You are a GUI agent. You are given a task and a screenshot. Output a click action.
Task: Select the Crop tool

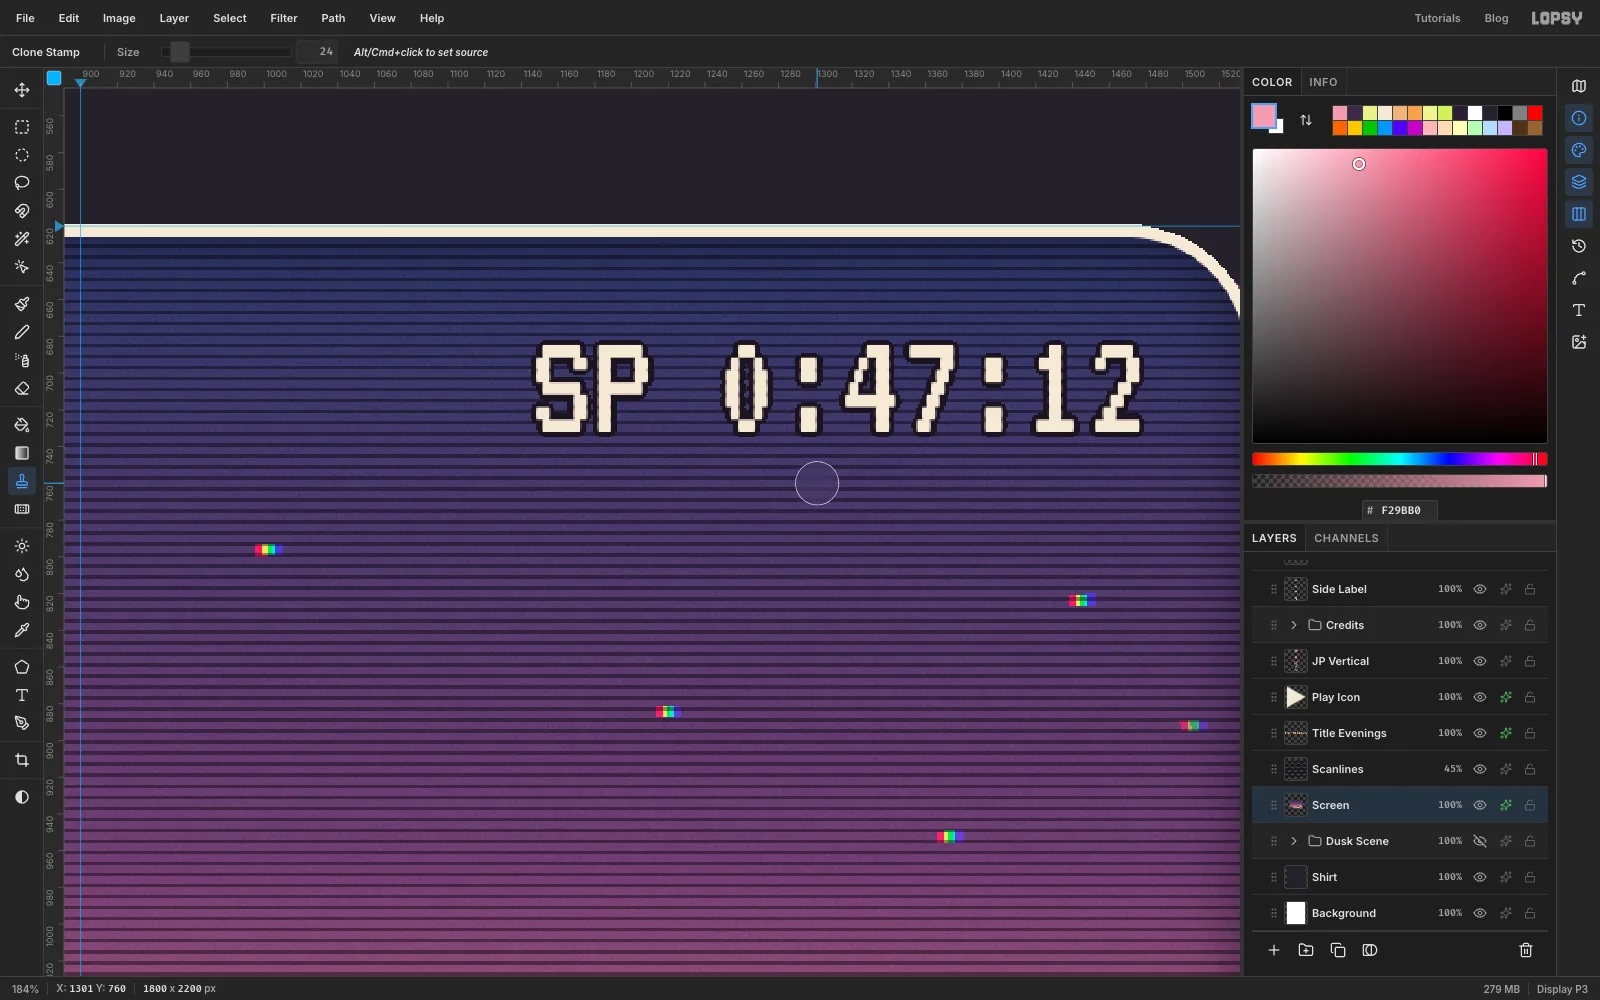click(22, 760)
